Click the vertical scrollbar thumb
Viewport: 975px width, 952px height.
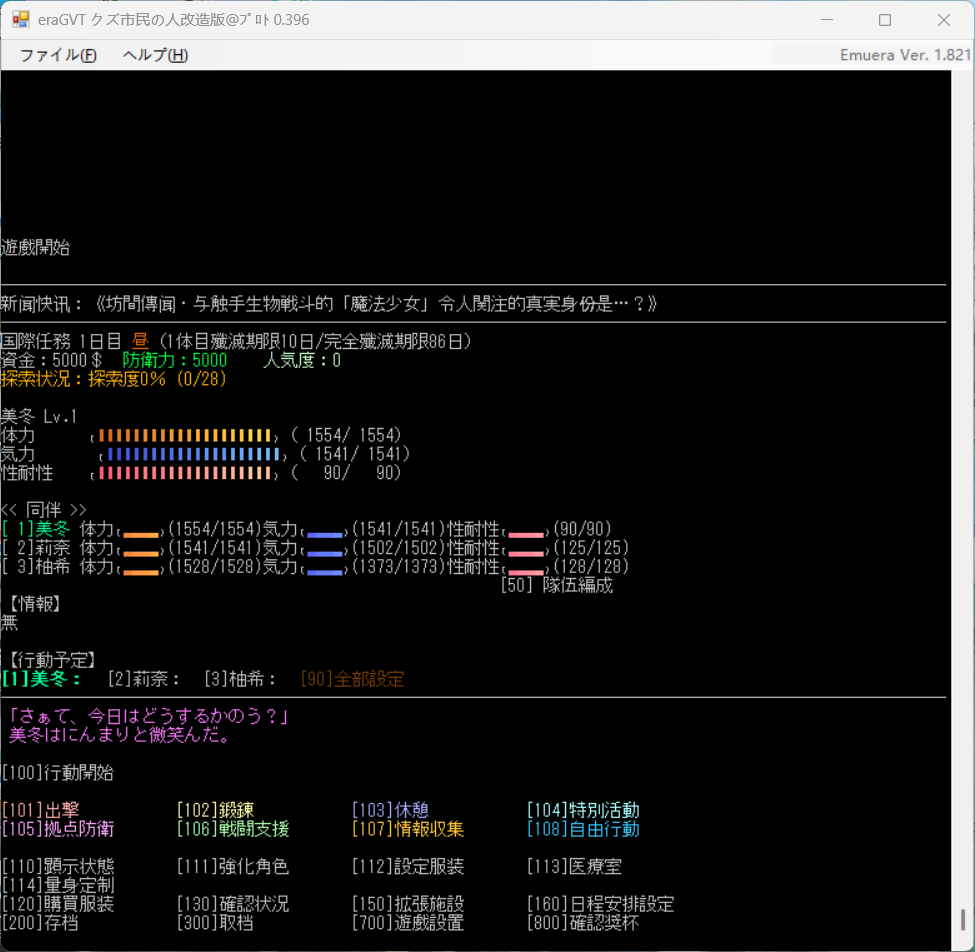point(963,919)
